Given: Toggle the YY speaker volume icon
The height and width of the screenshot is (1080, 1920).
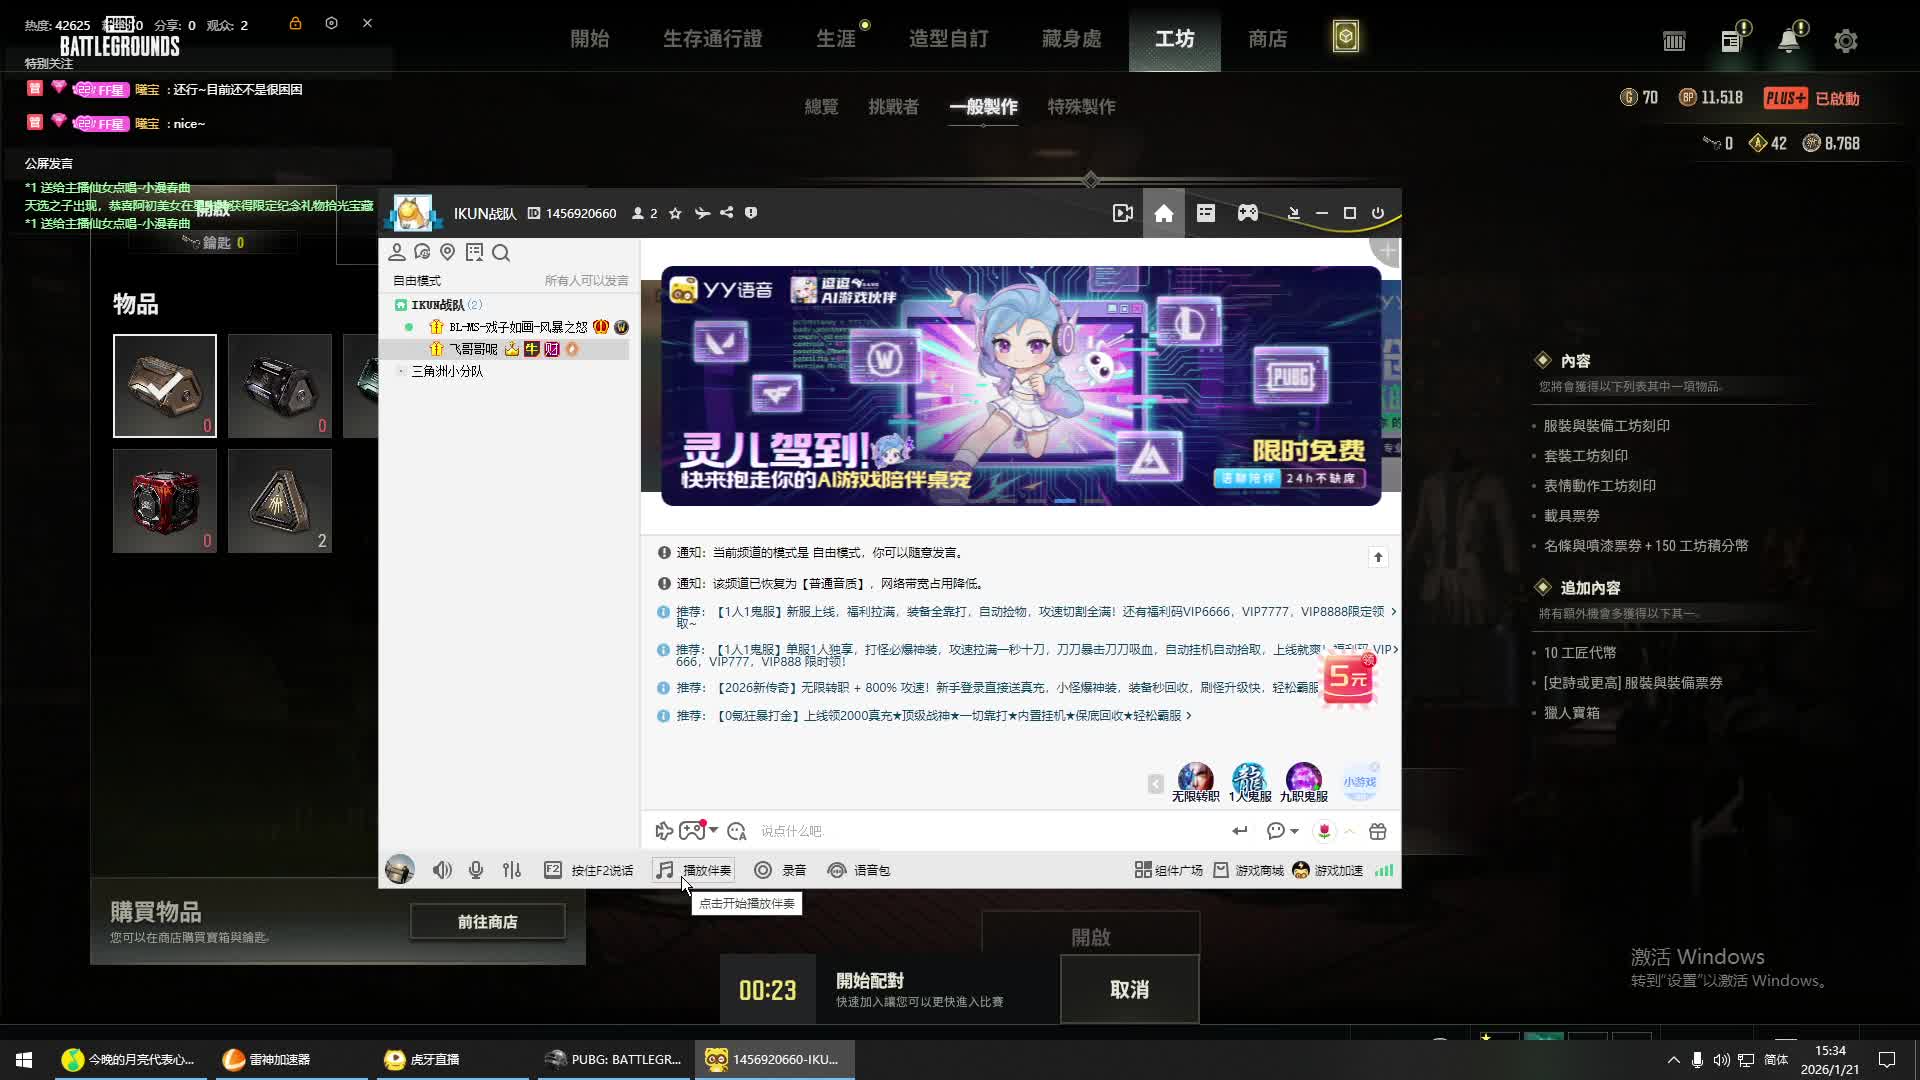Looking at the screenshot, I should [x=442, y=870].
